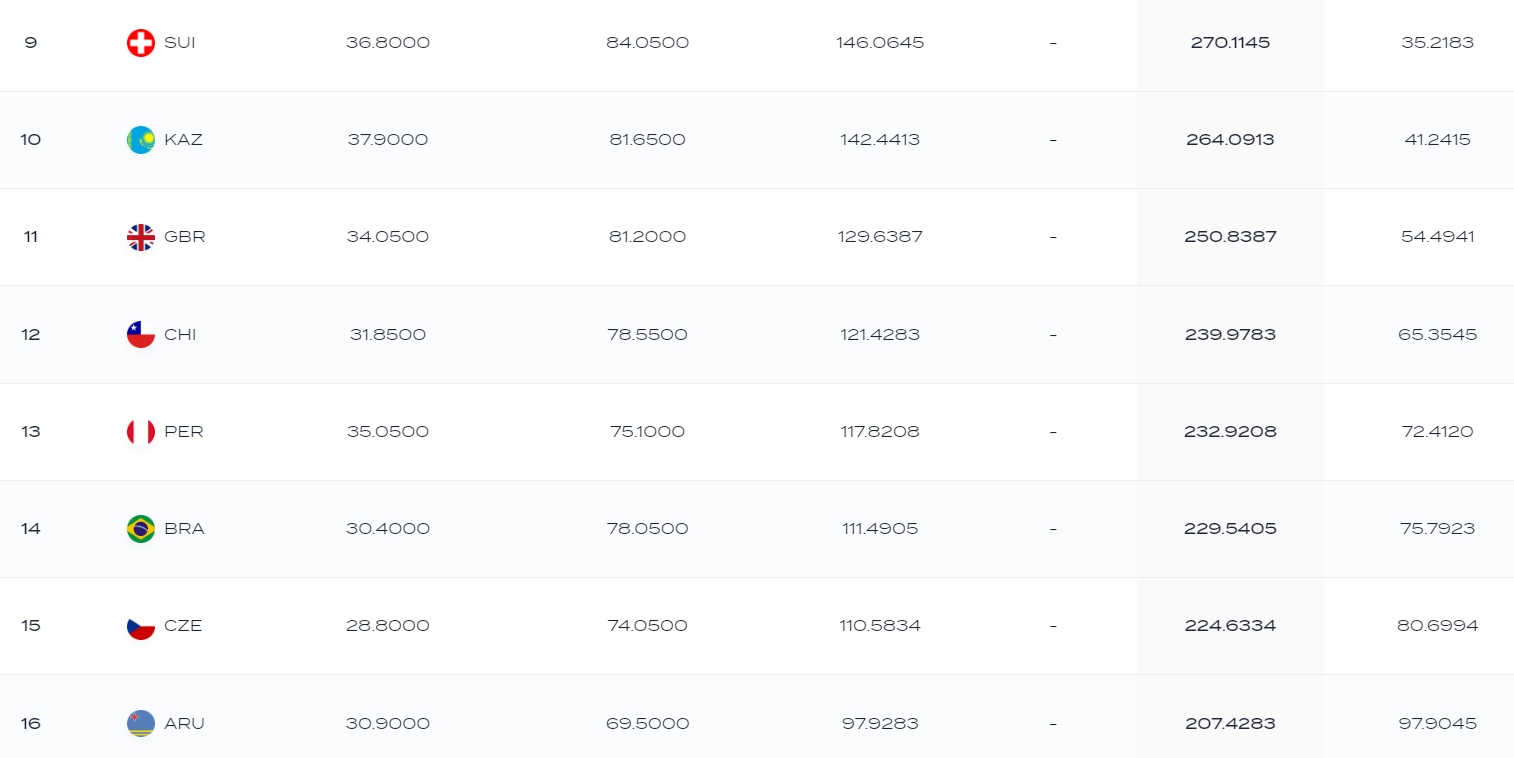Click the Switzerland flag icon
This screenshot has width=1514, height=758.
(x=141, y=43)
